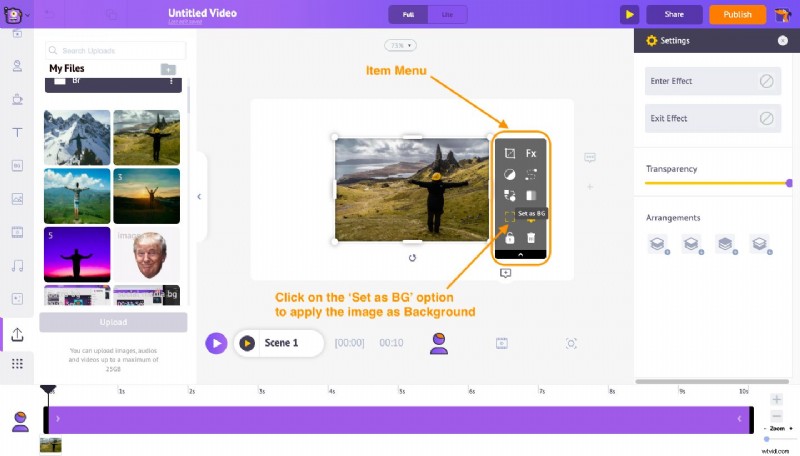Viewport: 800px width, 456px height.
Task: Click the second Arrangements layer icon
Action: [691, 244]
